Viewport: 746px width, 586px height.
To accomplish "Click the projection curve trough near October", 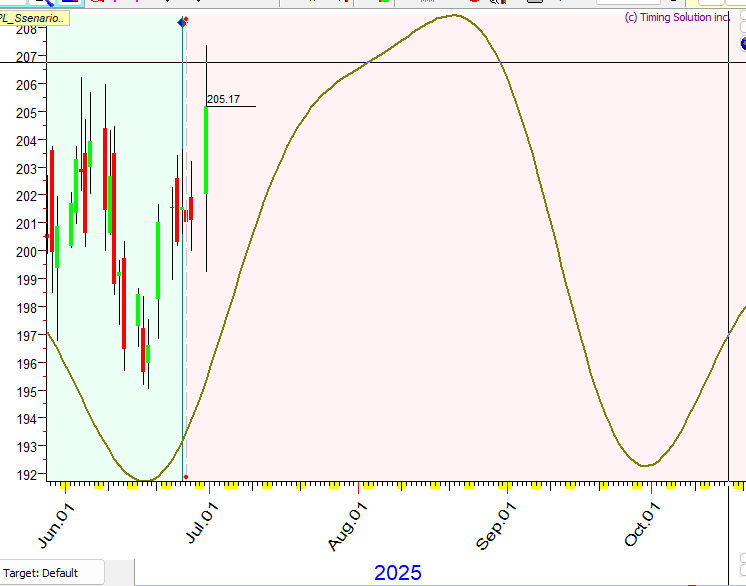I will [x=646, y=465].
